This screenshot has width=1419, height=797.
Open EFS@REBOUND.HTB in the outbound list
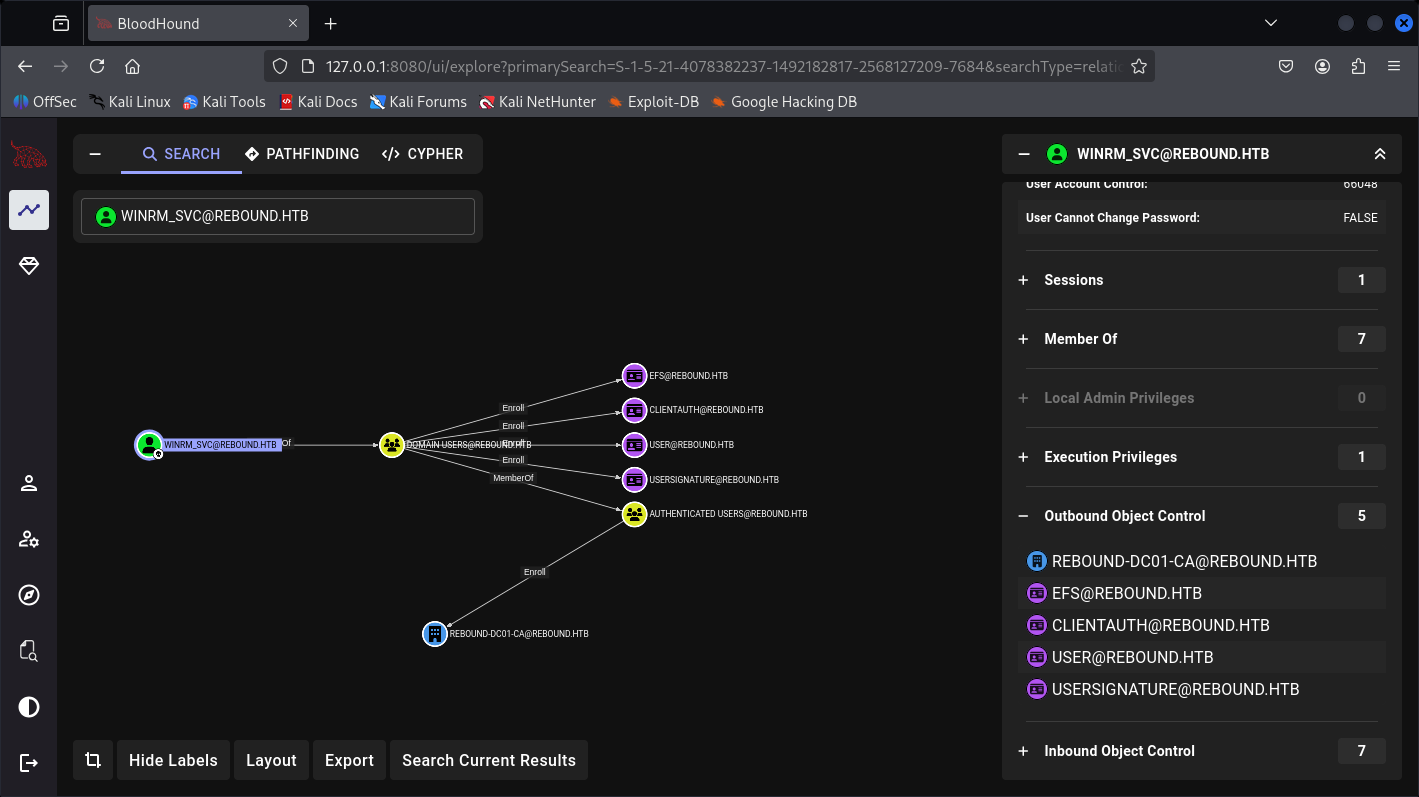1126,593
